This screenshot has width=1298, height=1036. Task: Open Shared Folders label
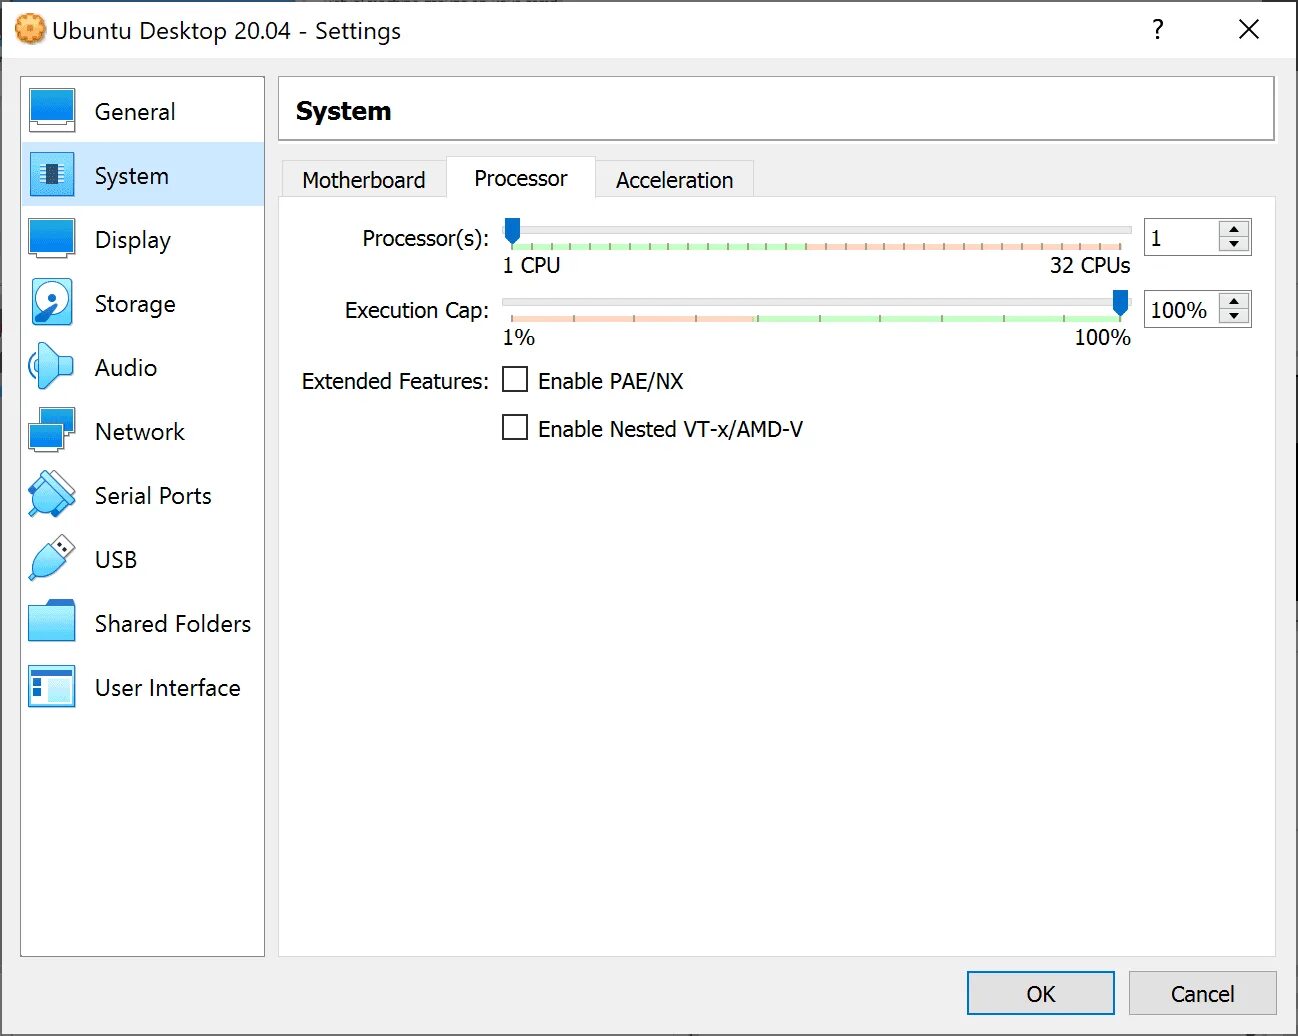tap(173, 624)
